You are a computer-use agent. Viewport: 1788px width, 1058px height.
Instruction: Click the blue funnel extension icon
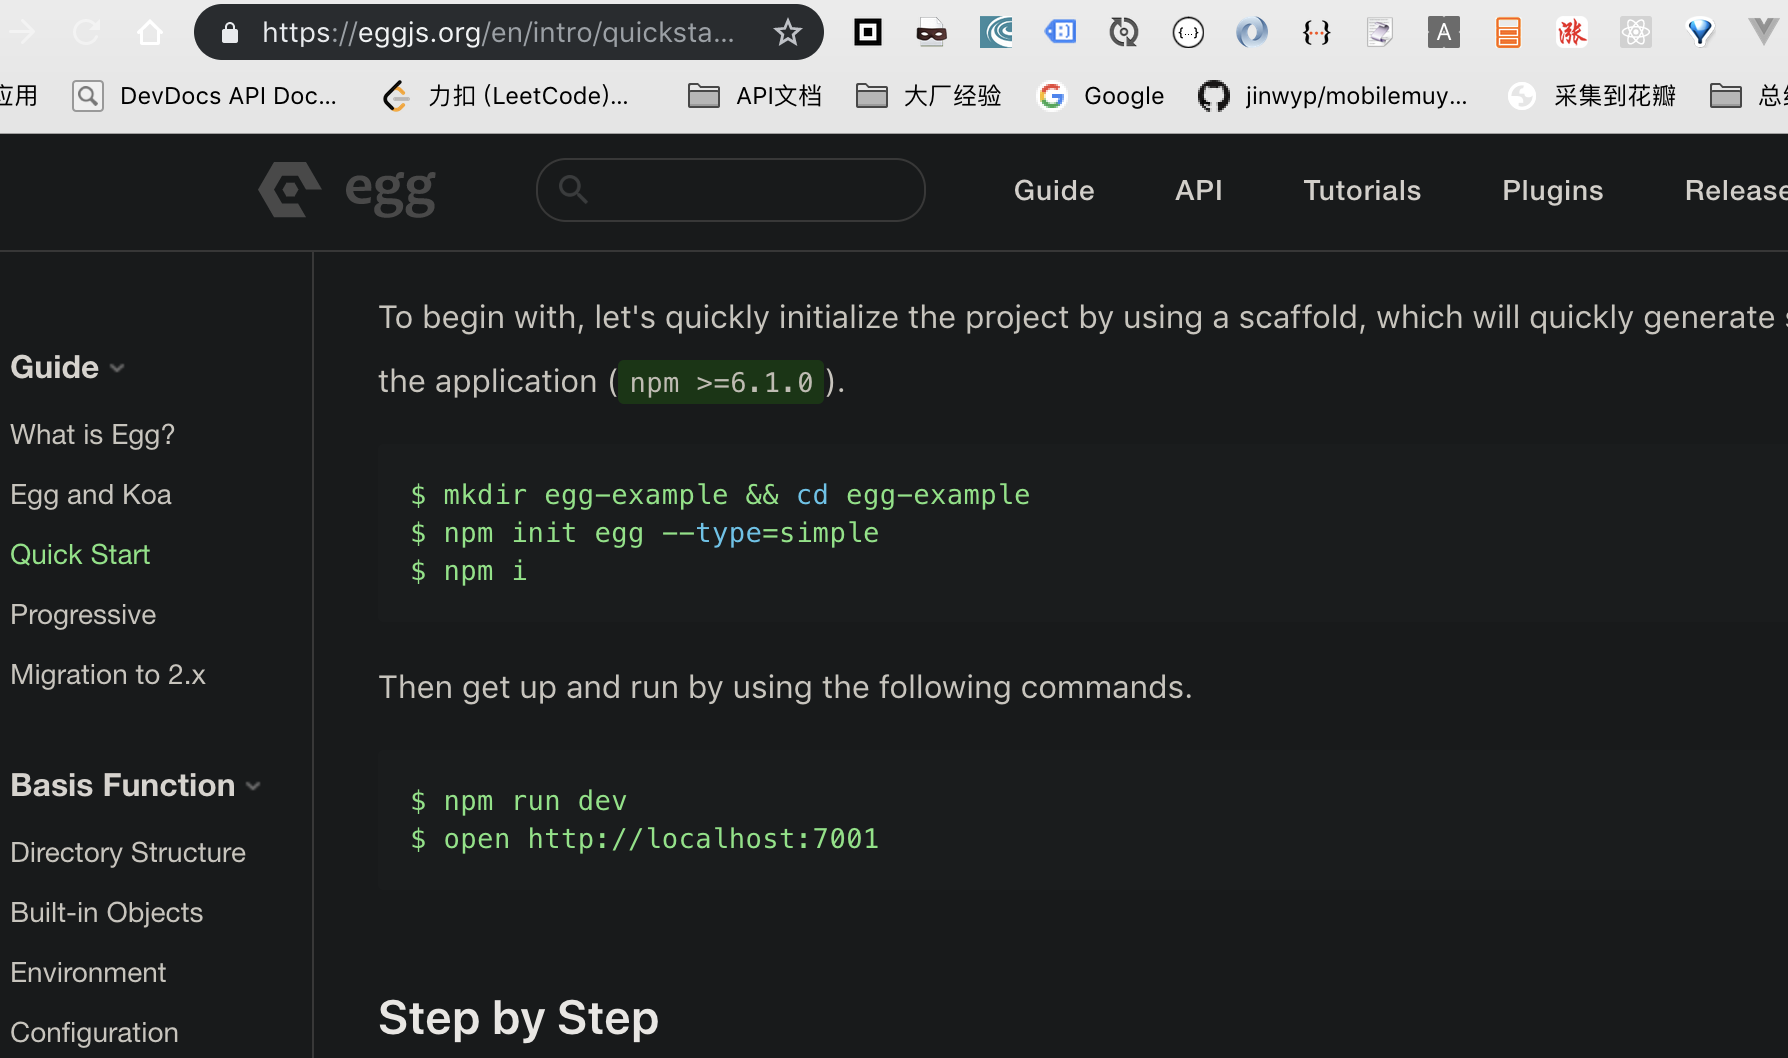coord(1700,33)
